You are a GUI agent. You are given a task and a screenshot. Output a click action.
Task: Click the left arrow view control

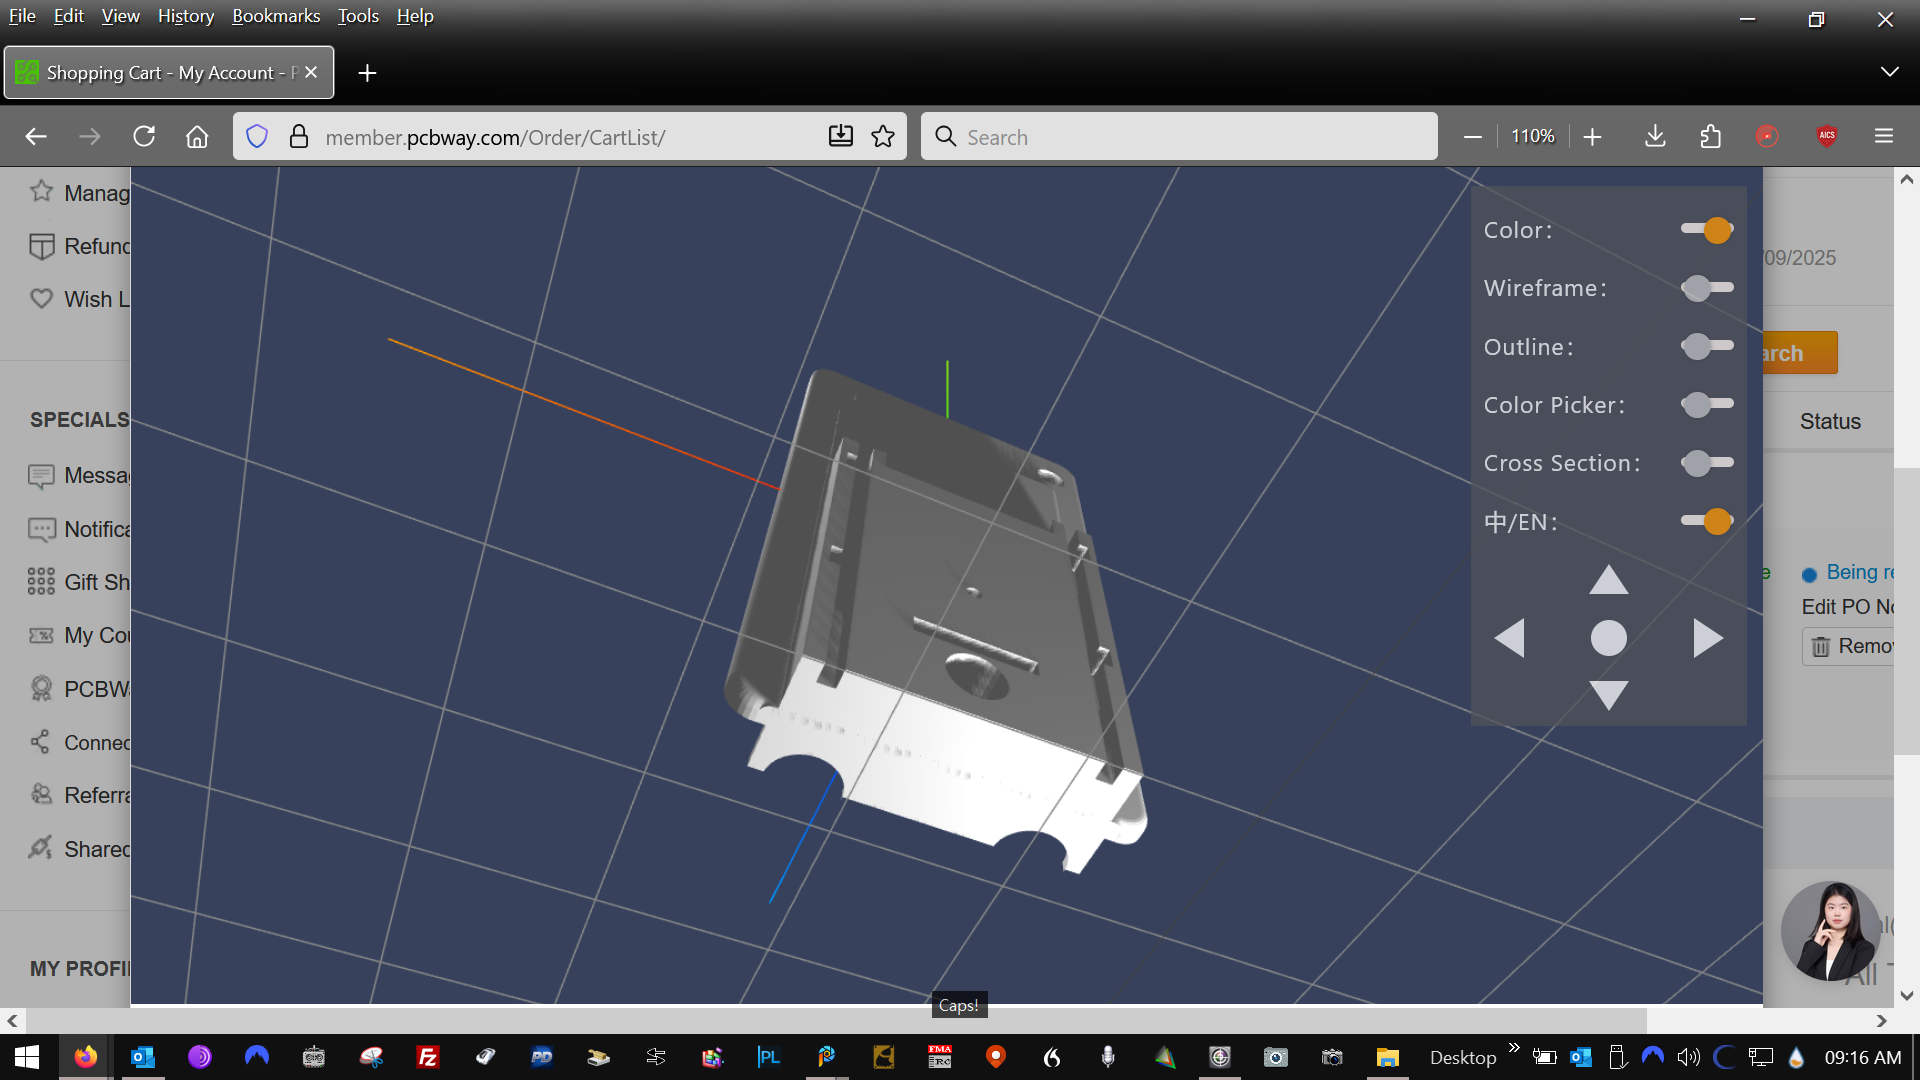1509,638
